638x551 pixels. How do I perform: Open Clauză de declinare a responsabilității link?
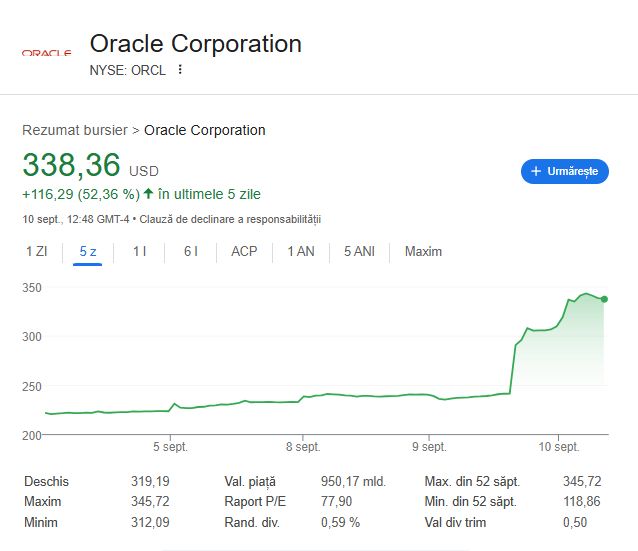[230, 219]
